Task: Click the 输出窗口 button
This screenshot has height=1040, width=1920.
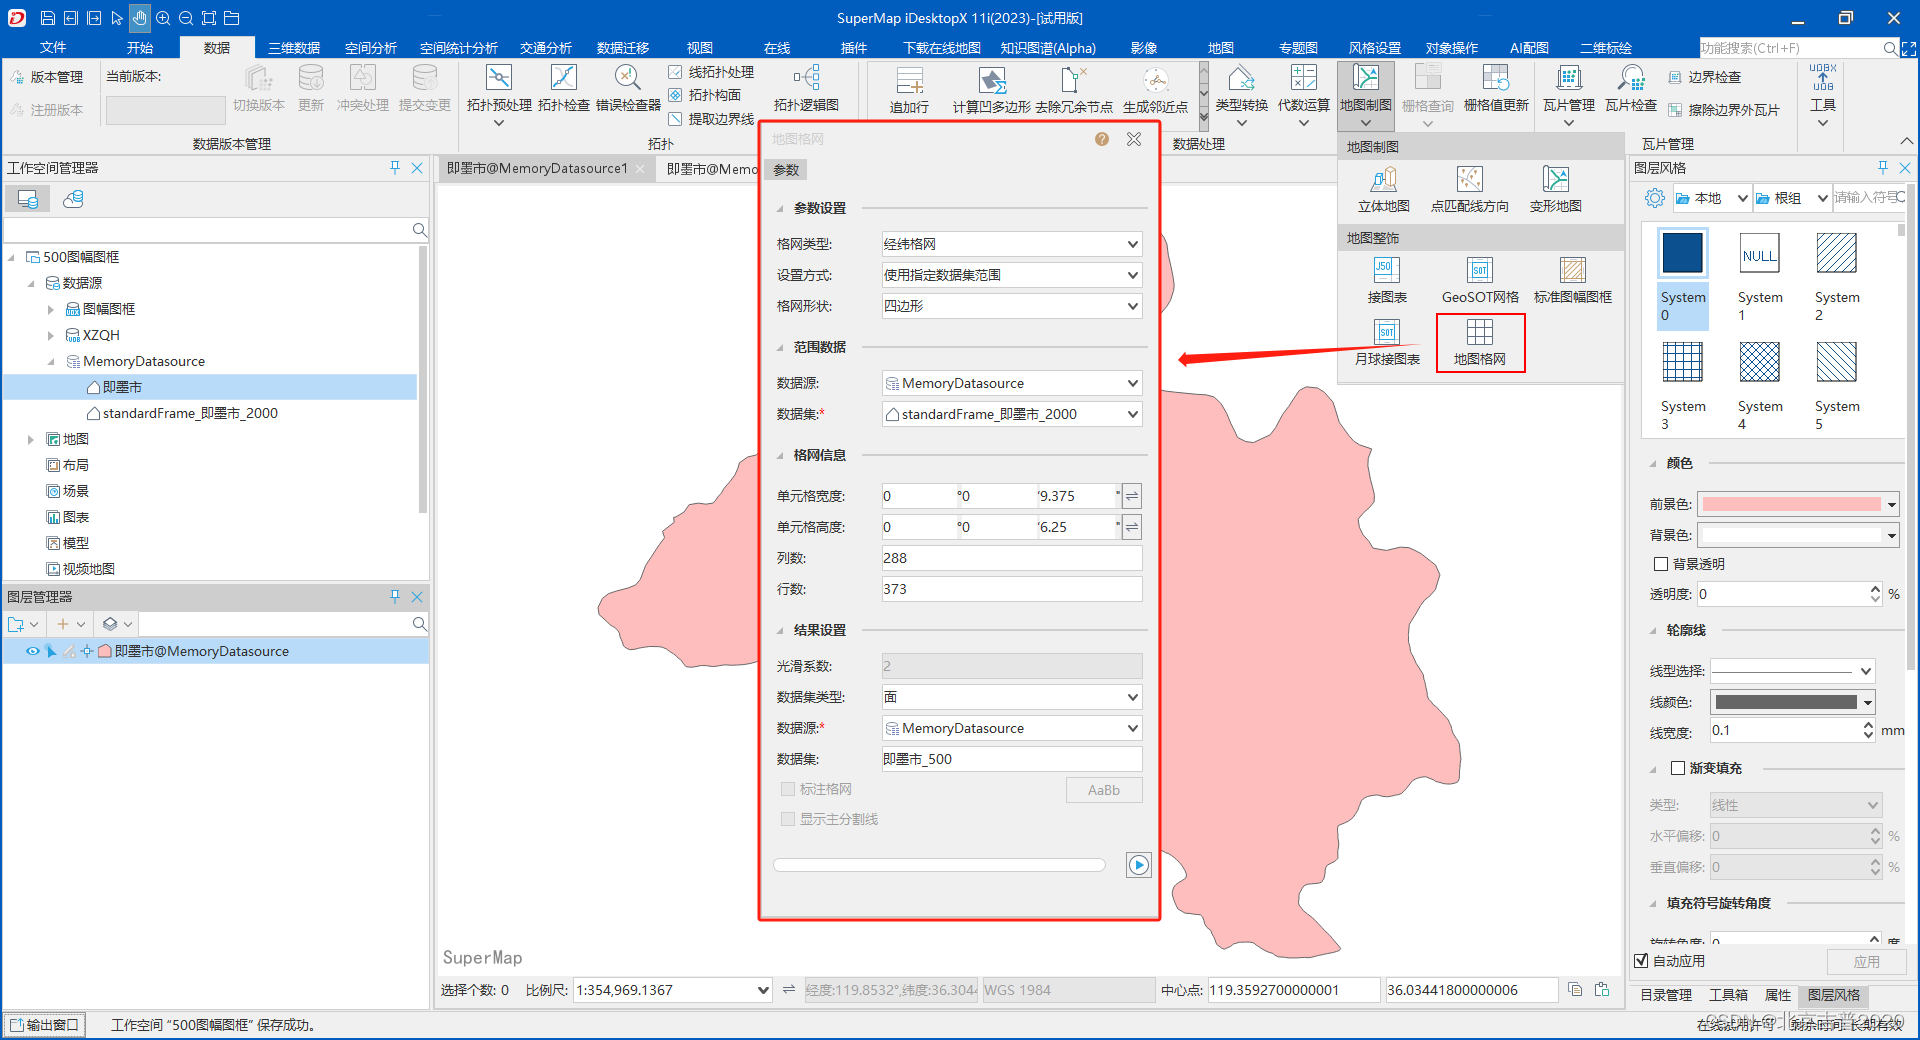Action: point(45,1025)
